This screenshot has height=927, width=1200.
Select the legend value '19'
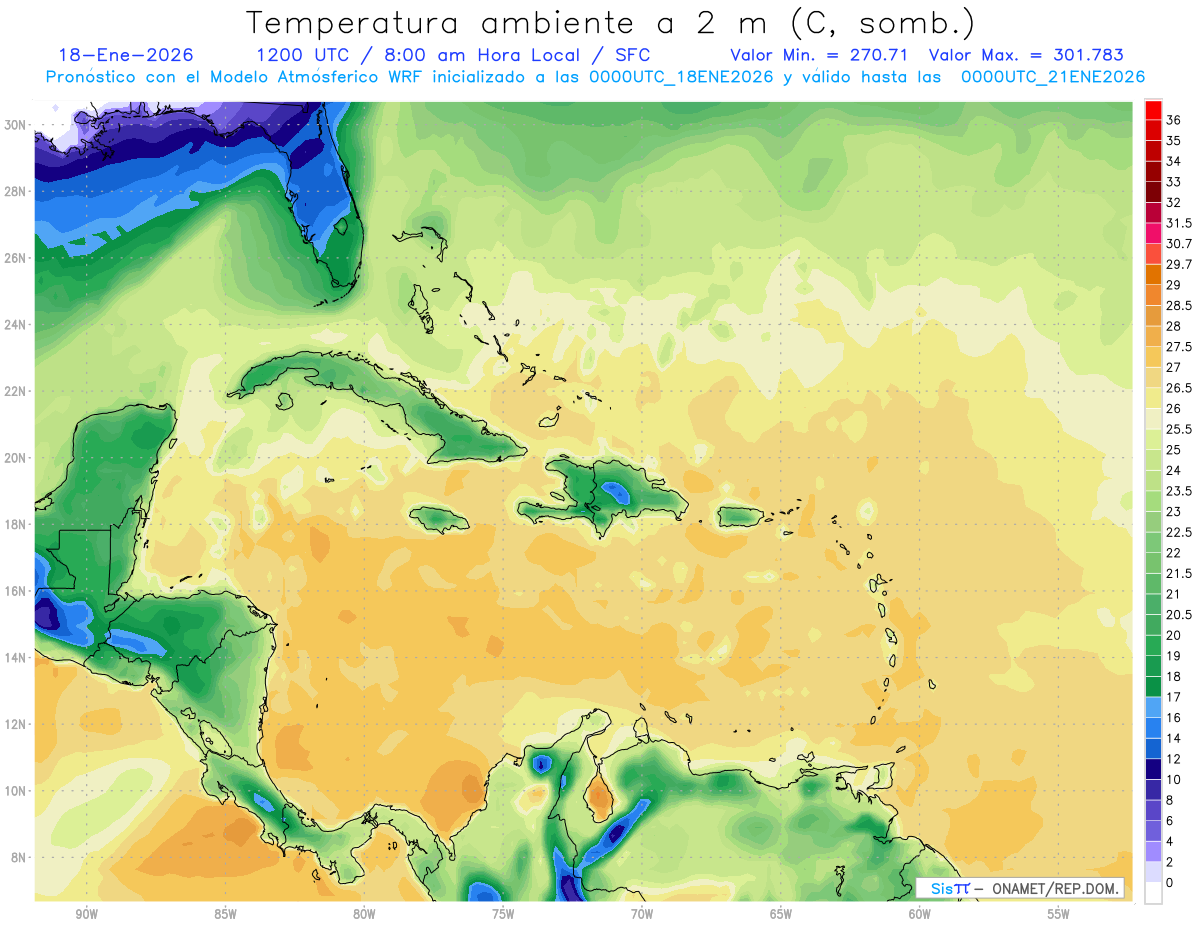[x=1173, y=656]
